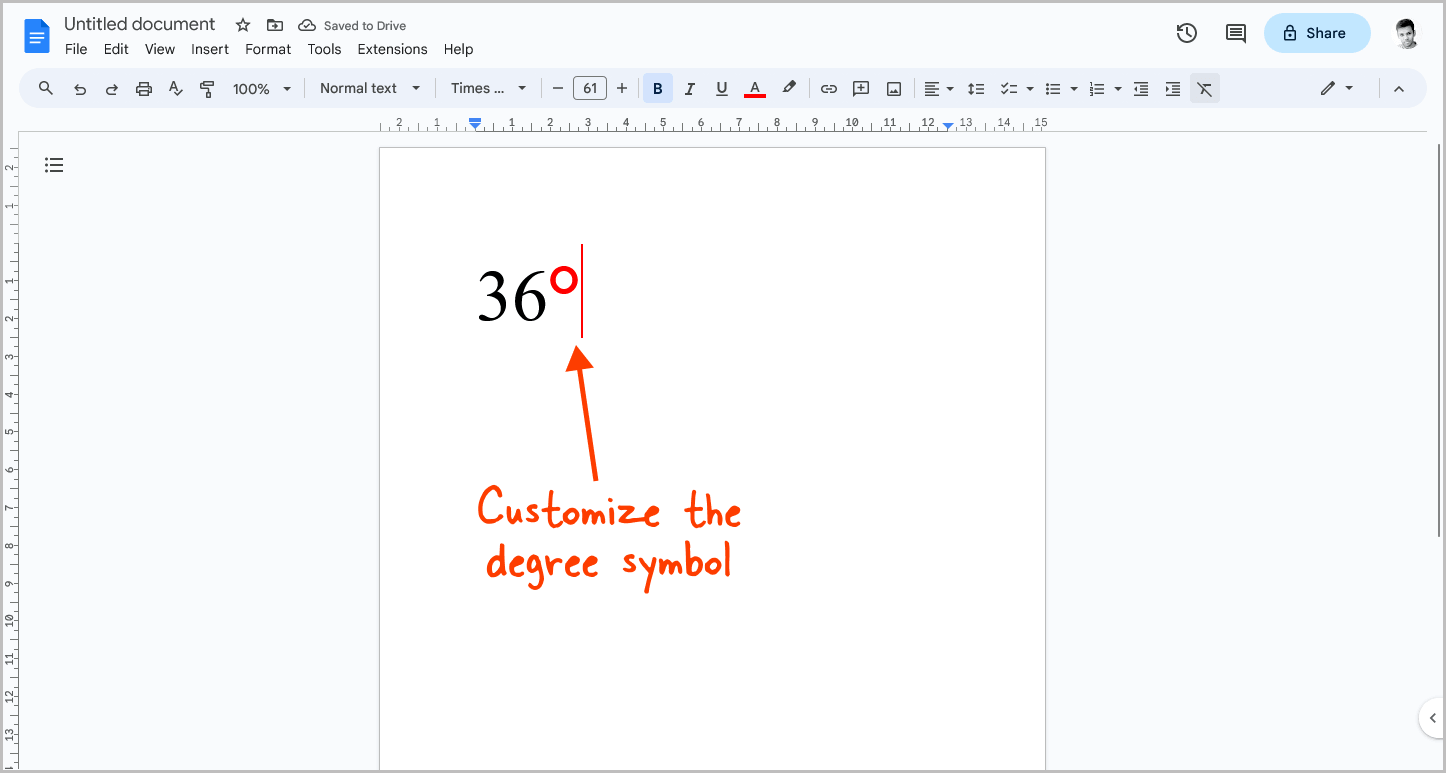
Task: Run spelling and grammar check
Action: click(x=175, y=88)
